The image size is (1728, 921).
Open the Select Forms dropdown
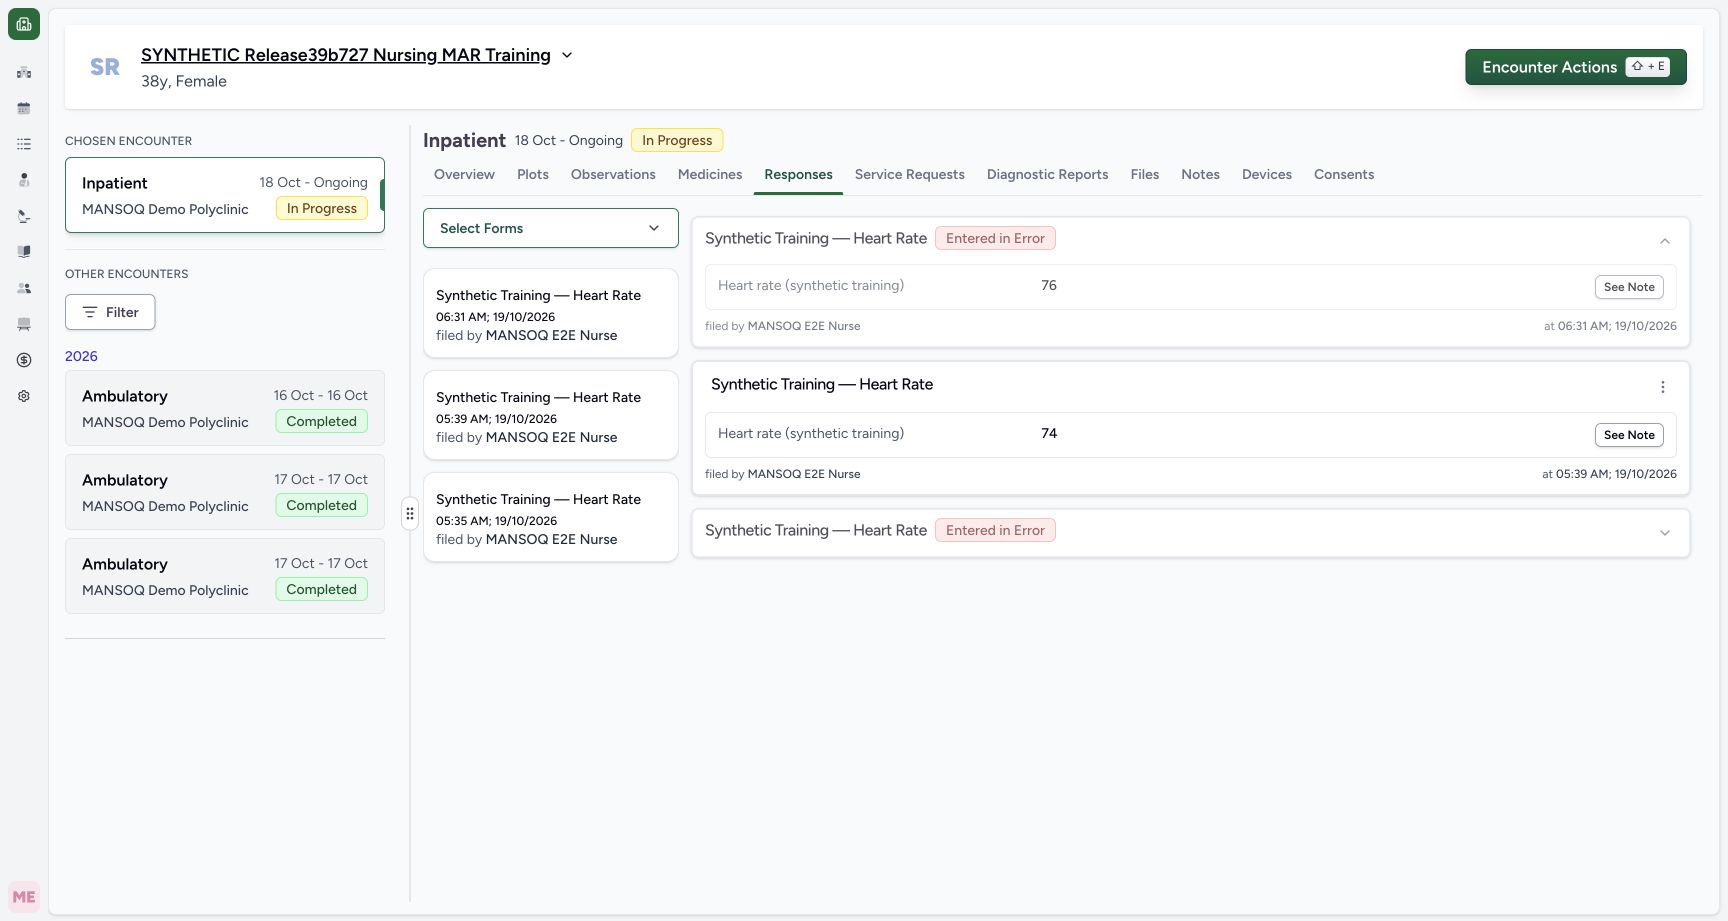click(x=551, y=228)
